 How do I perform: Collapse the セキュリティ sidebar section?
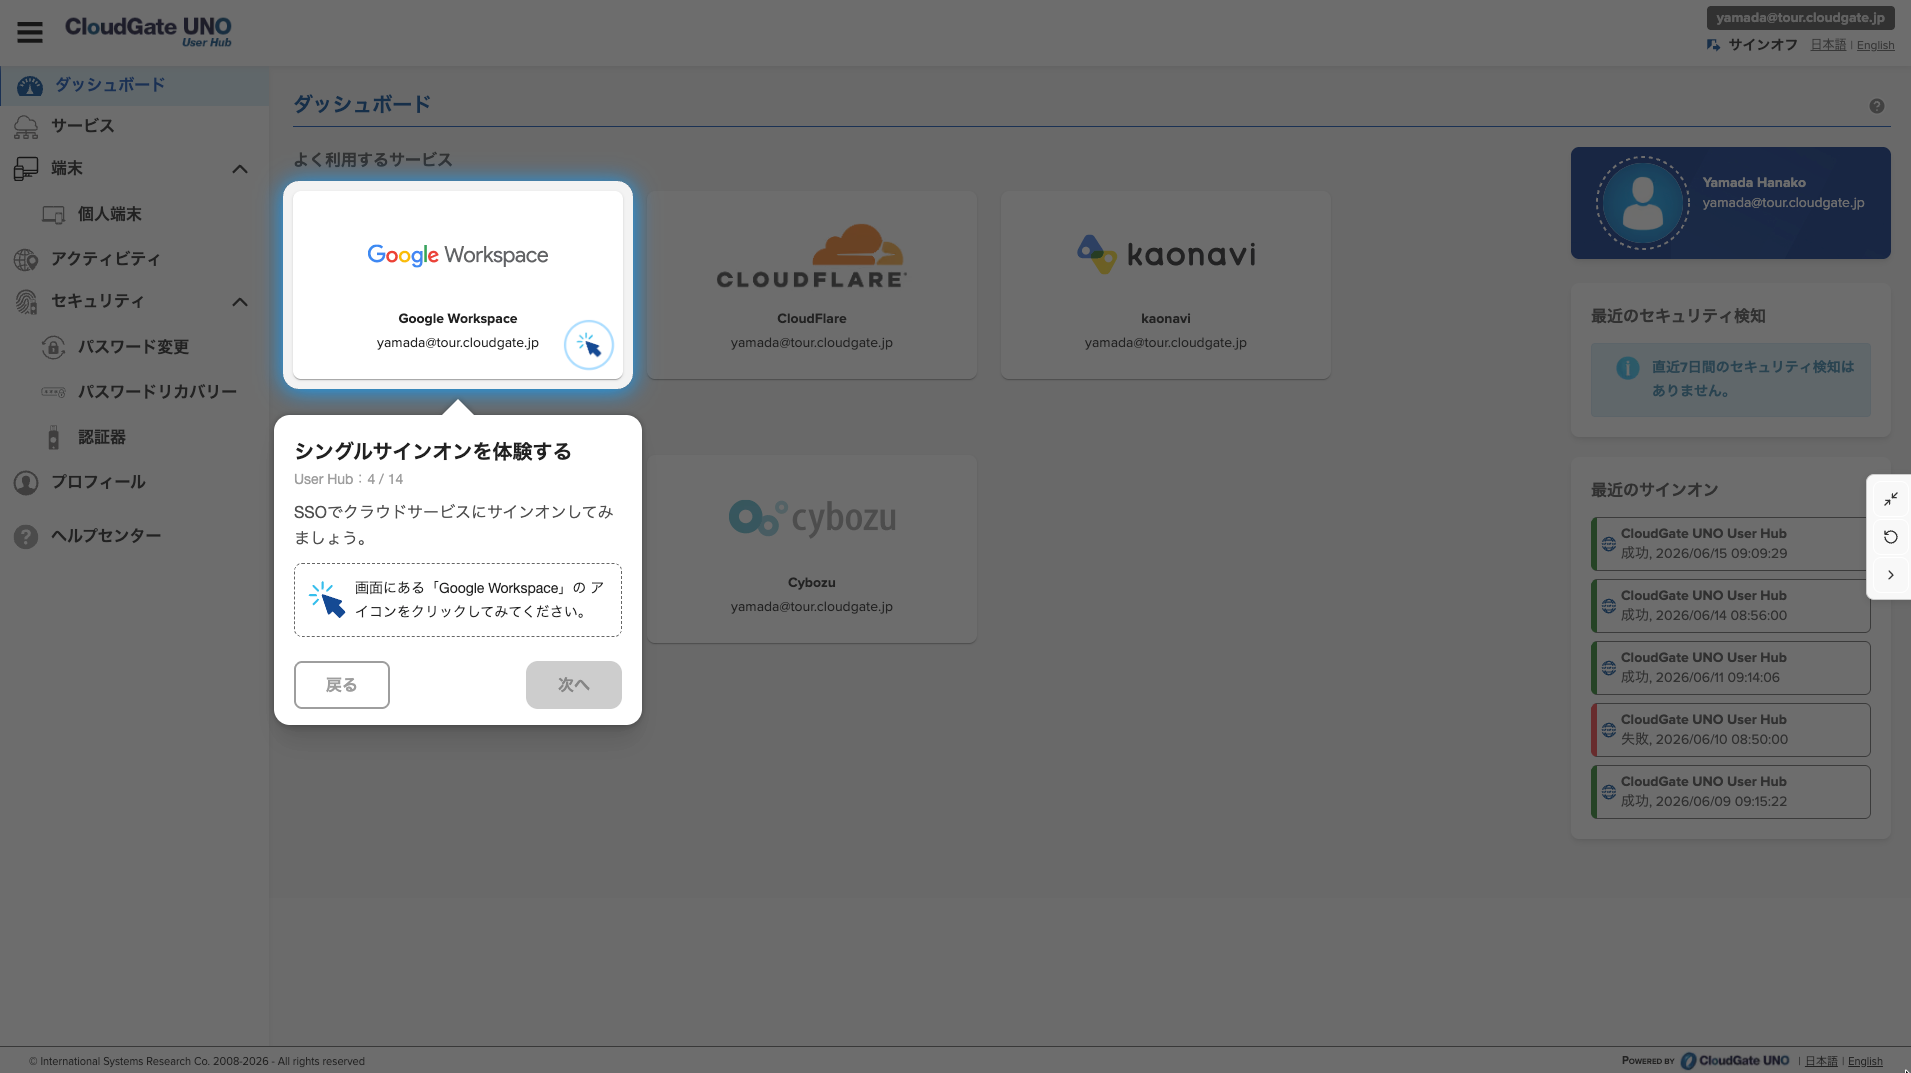tap(240, 302)
